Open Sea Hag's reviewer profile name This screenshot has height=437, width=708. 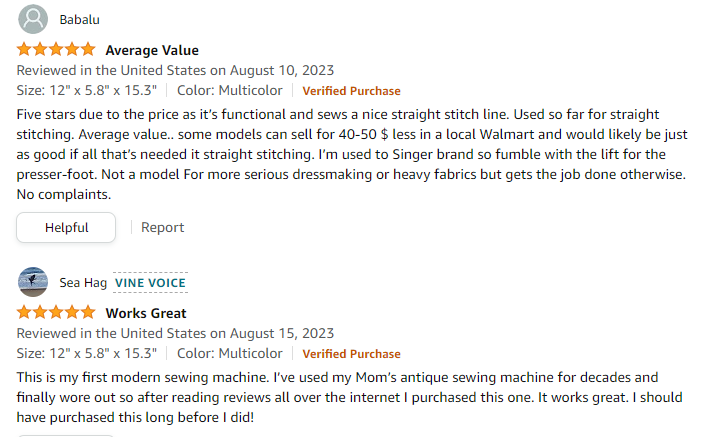(83, 283)
